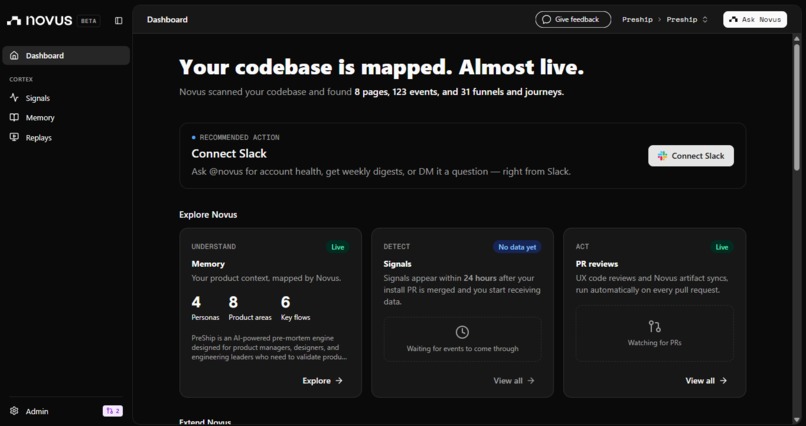Screen dimensions: 806x426
Task: Click the Live badge in PR reviews card
Action: coord(722,247)
